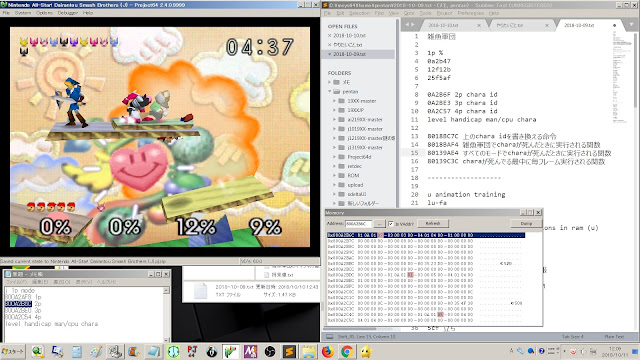Open Project64 Options menu
The width and height of the screenshot is (640, 360).
tap(44, 13)
